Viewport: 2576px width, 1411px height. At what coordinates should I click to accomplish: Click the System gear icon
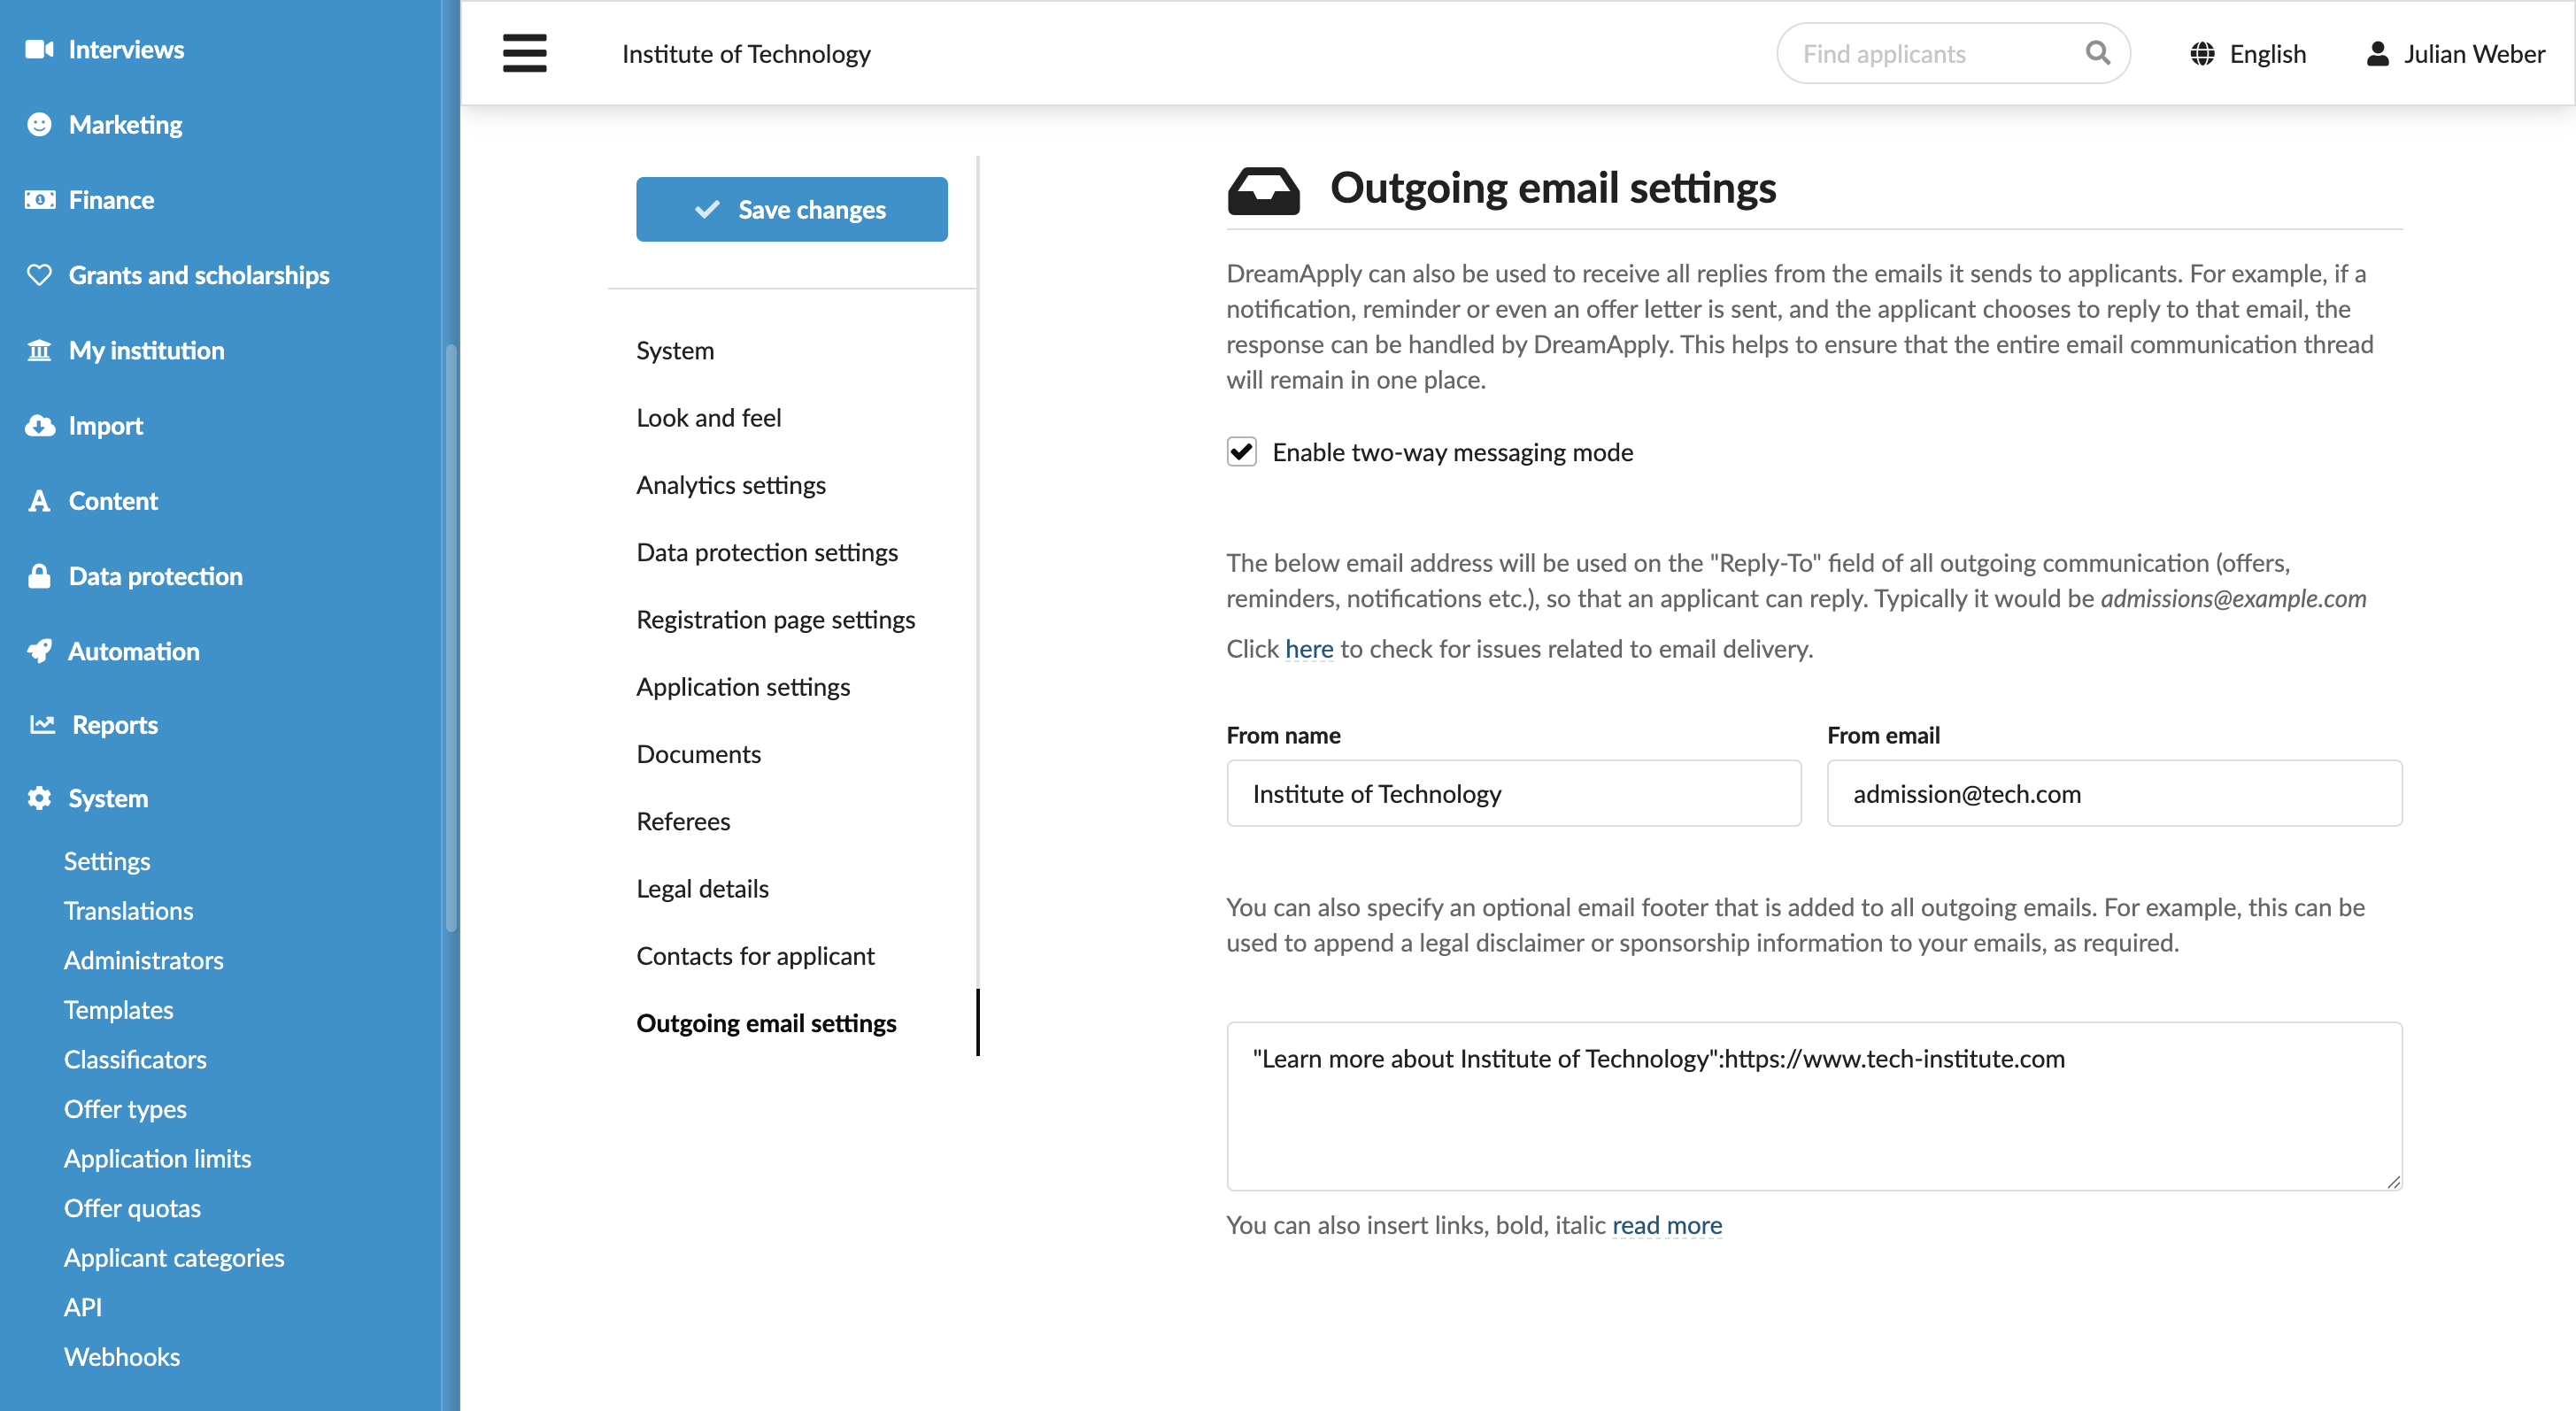(39, 798)
